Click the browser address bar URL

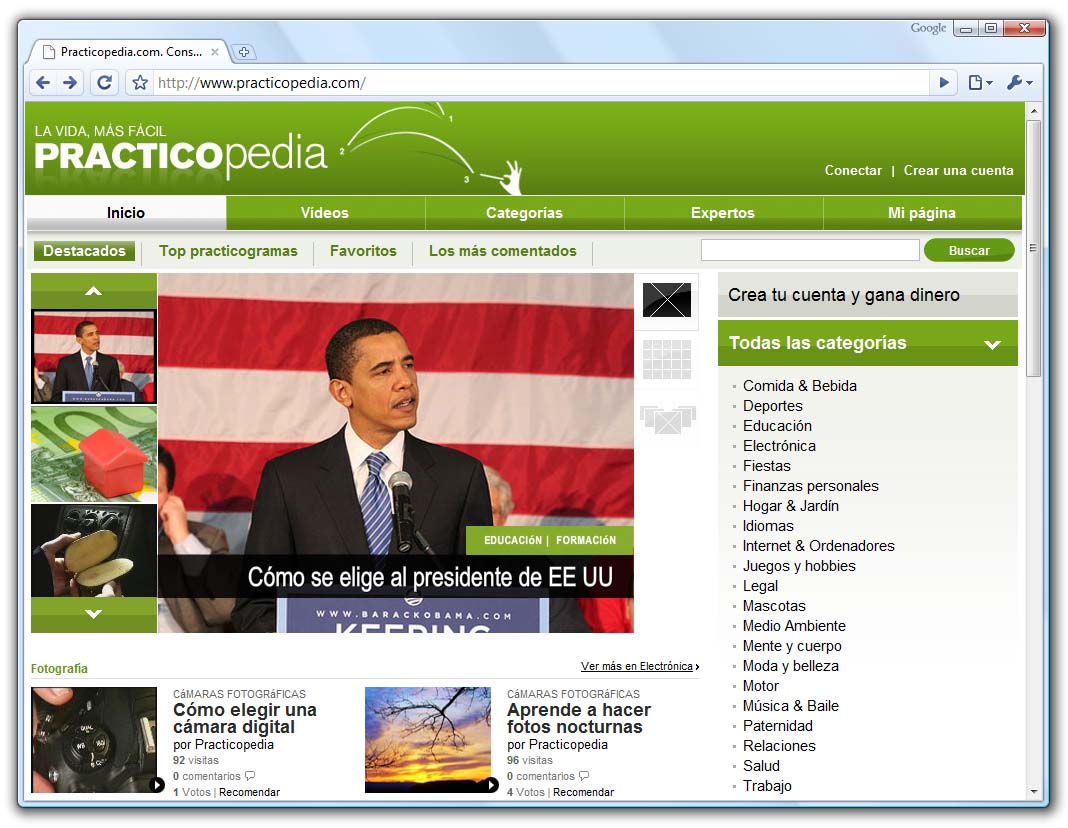262,83
